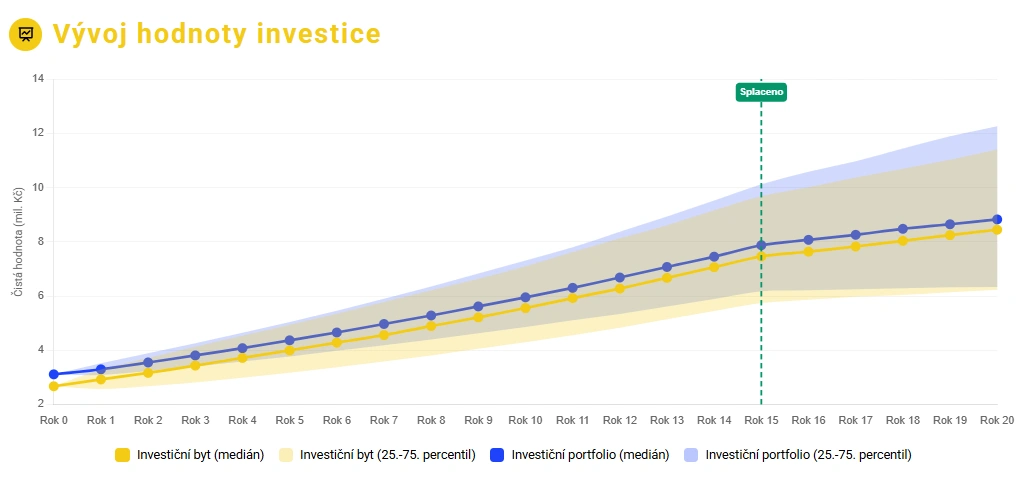The image size is (1024, 477).
Task: Click the portfolio median point at Rok 5
Action: [x=290, y=341]
